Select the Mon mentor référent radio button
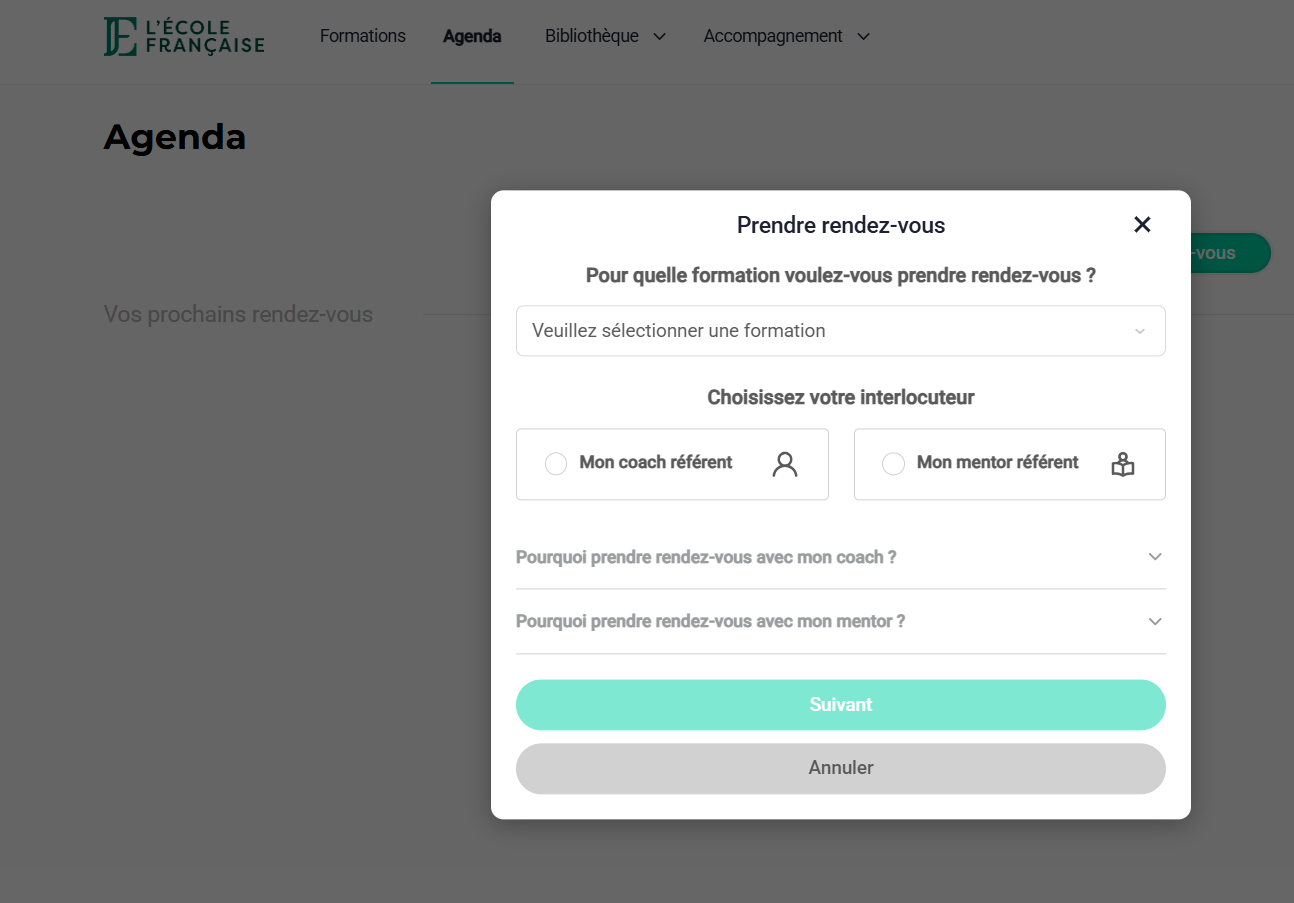The width and height of the screenshot is (1294, 903). tap(893, 464)
